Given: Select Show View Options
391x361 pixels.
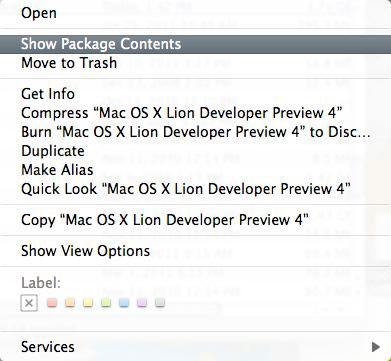Looking at the screenshot, I should [195, 251].
